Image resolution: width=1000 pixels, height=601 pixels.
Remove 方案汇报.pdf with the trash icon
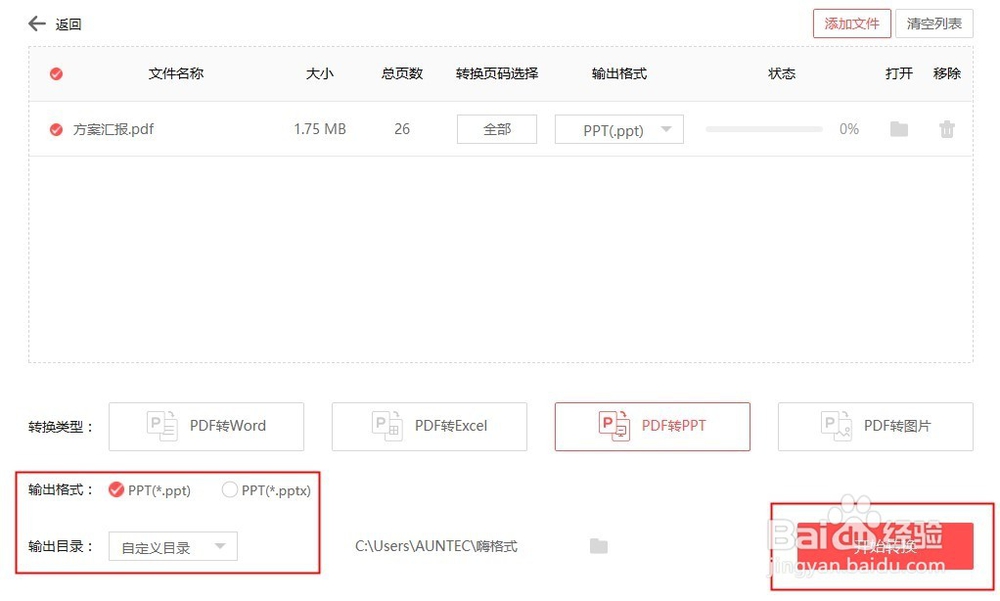(x=946, y=128)
